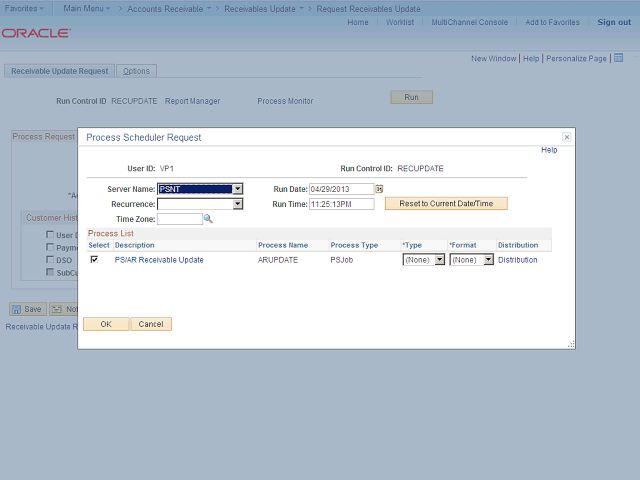This screenshot has width=640, height=480.
Task: Click Personalize Page link
Action: tap(576, 58)
